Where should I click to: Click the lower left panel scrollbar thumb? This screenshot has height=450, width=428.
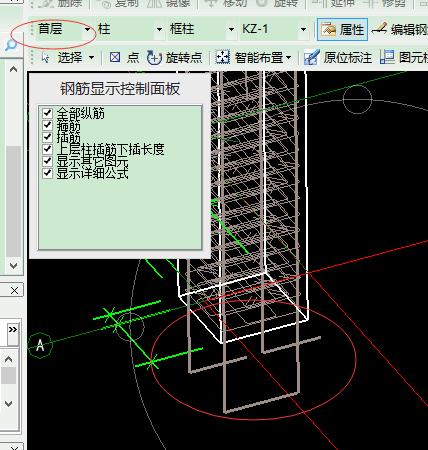point(9,375)
